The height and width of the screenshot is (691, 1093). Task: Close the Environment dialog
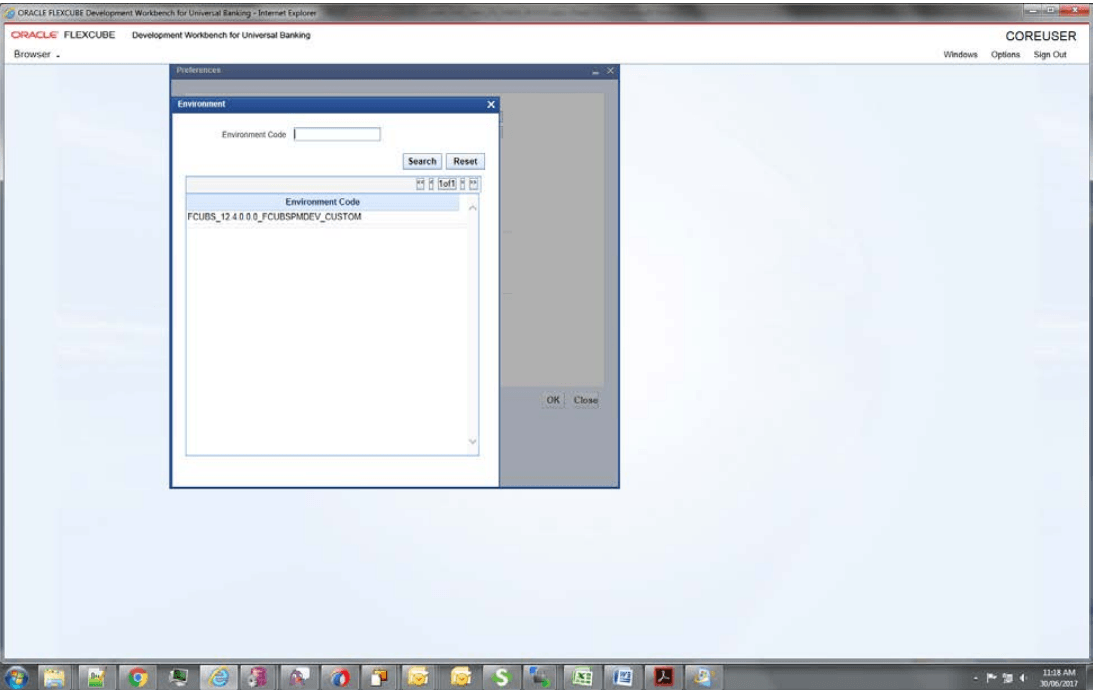coord(491,104)
